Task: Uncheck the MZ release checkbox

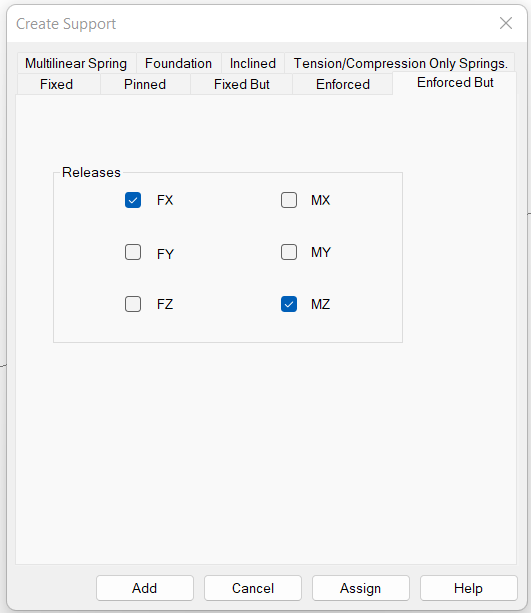Action: (x=289, y=304)
